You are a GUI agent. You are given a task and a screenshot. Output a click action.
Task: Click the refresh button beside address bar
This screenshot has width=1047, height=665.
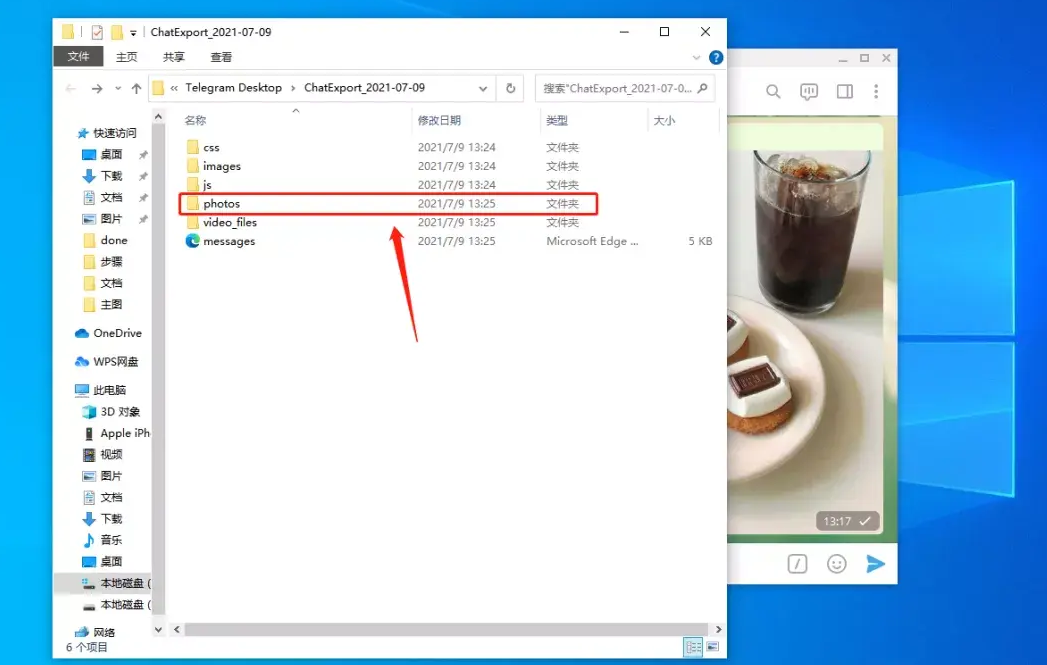point(510,88)
